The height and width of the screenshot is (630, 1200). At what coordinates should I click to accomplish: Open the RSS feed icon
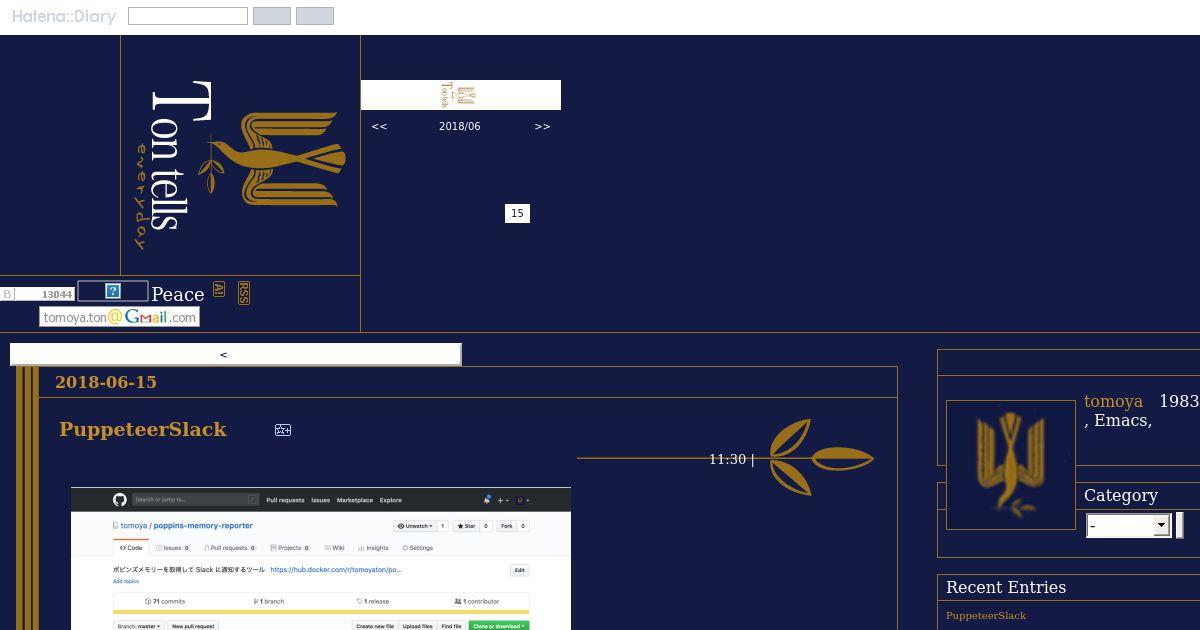point(243,293)
